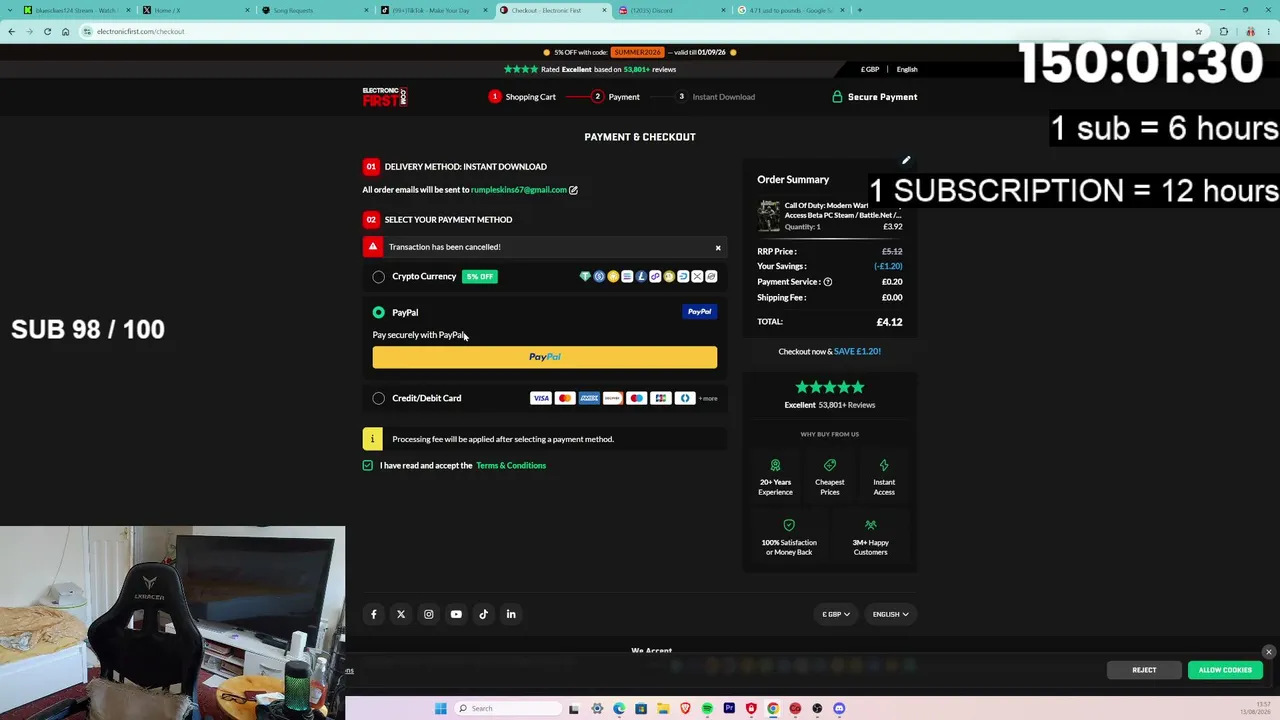This screenshot has height=720, width=1280.
Task: Click the '+ more' card options text
Action: (708, 399)
